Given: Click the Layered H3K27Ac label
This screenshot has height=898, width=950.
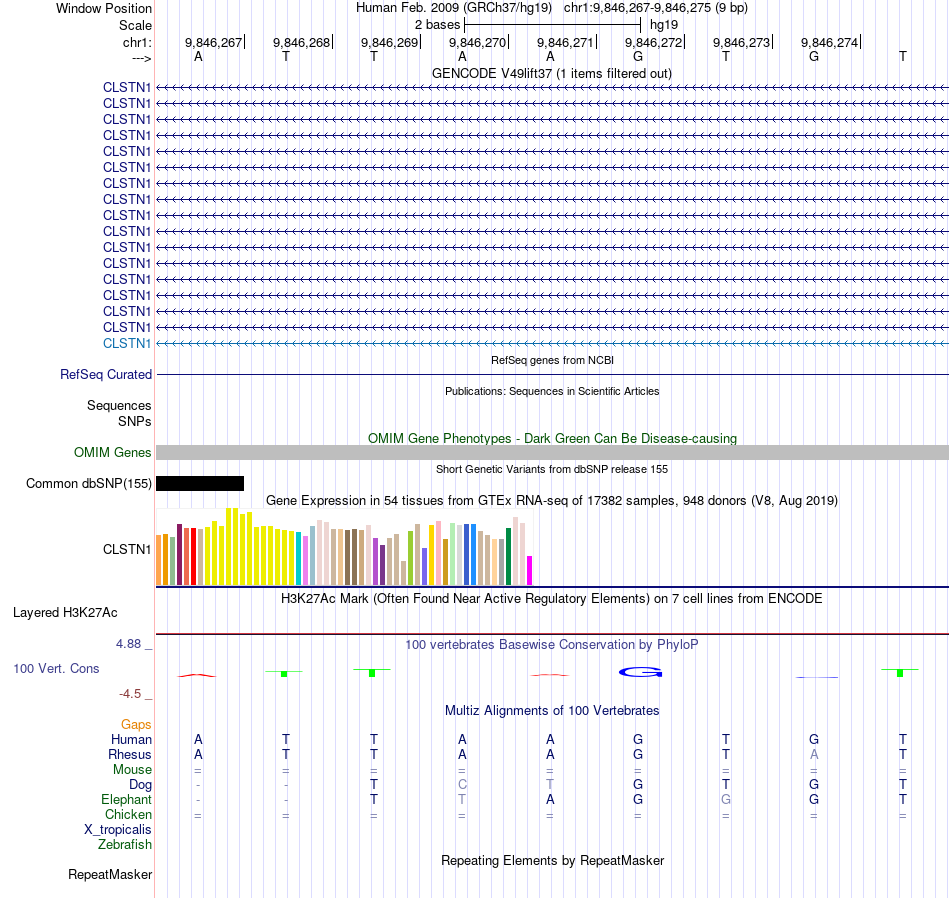Looking at the screenshot, I should [65, 613].
